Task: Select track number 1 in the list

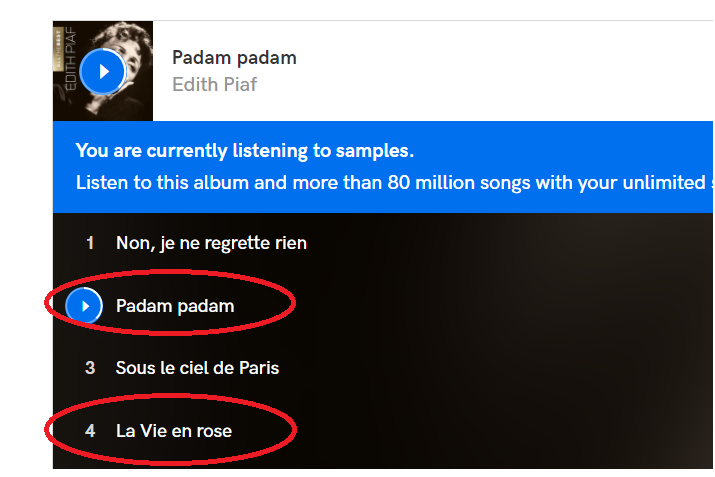Action: [90, 243]
